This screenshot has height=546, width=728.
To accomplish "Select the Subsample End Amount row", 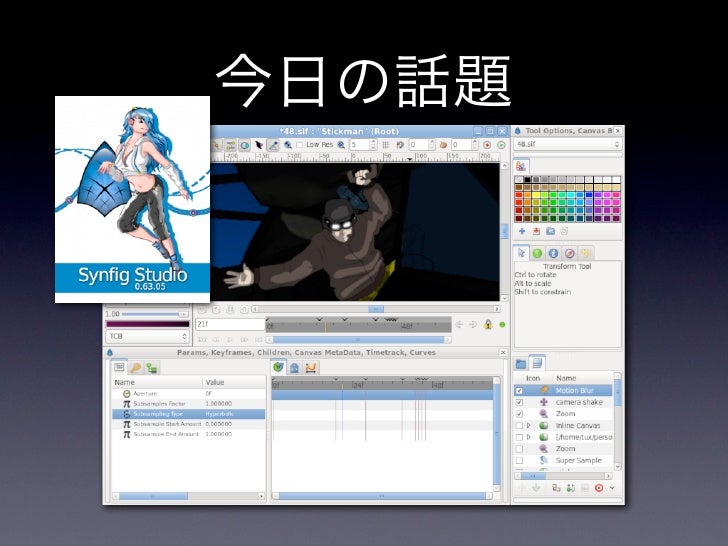I will click(188, 434).
